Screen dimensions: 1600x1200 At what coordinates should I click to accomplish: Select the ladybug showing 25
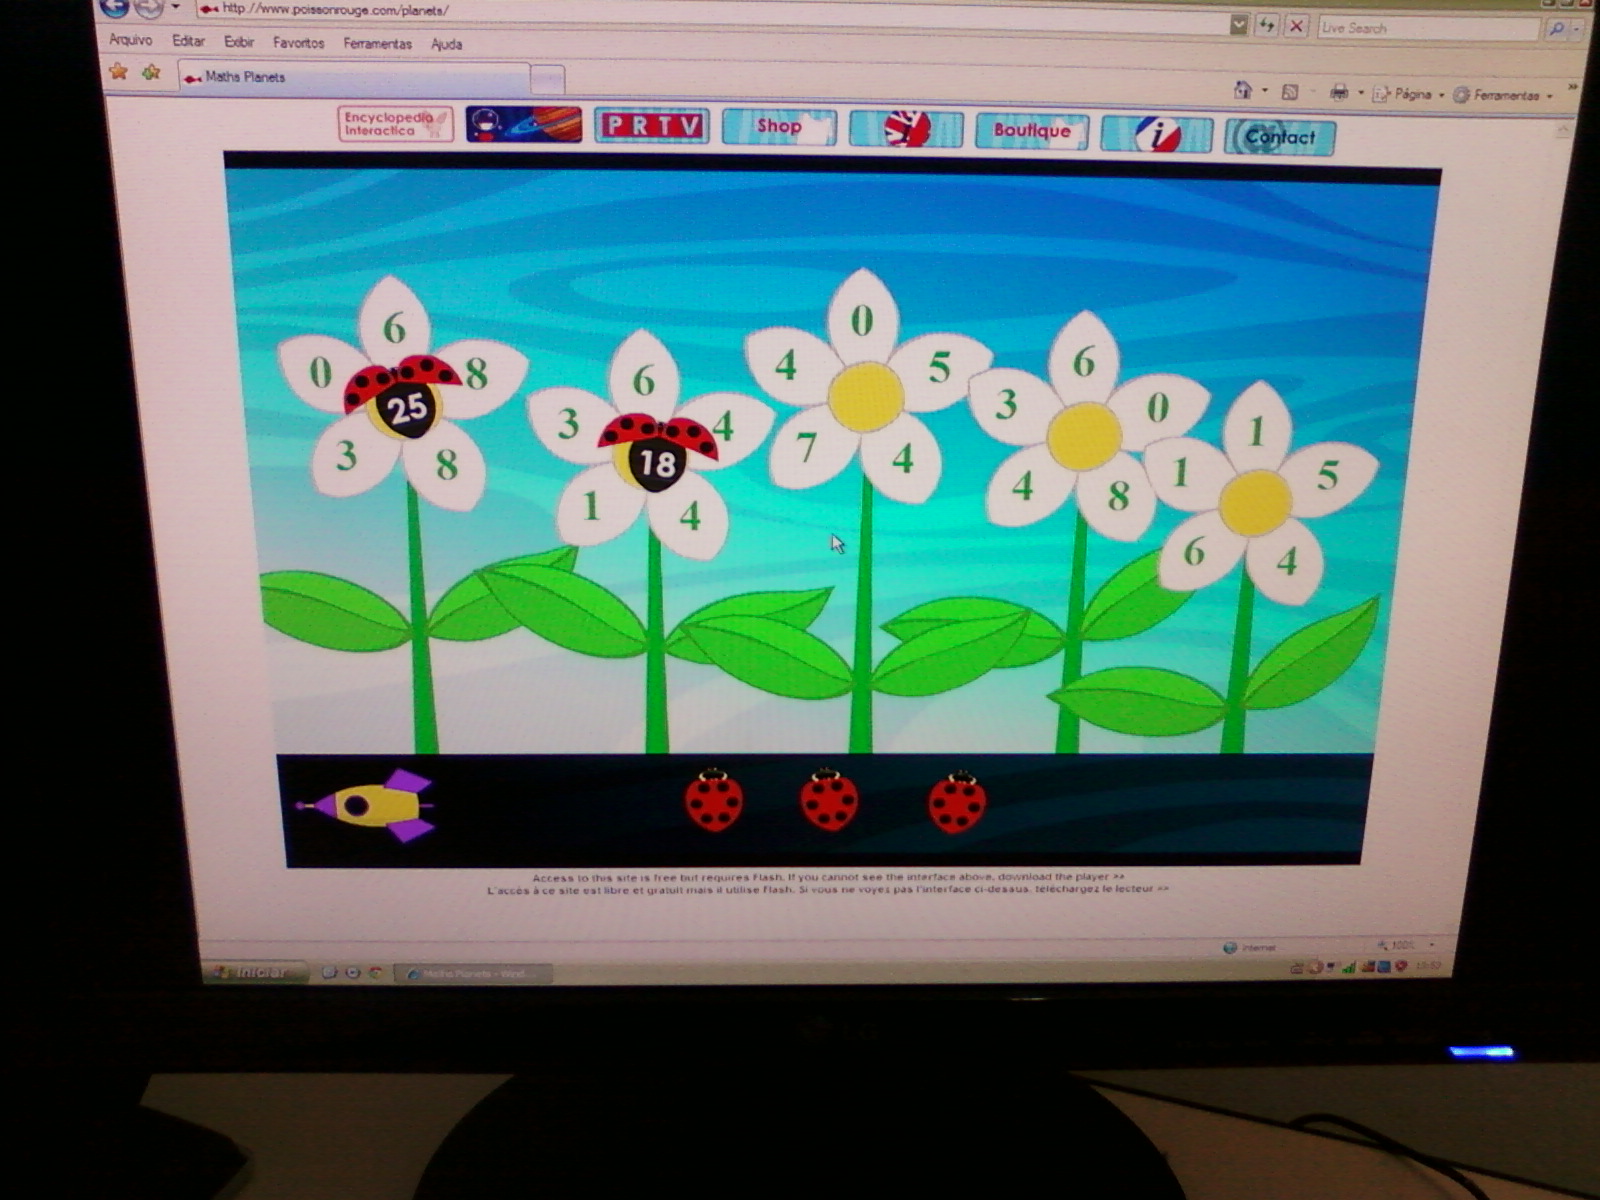click(404, 397)
